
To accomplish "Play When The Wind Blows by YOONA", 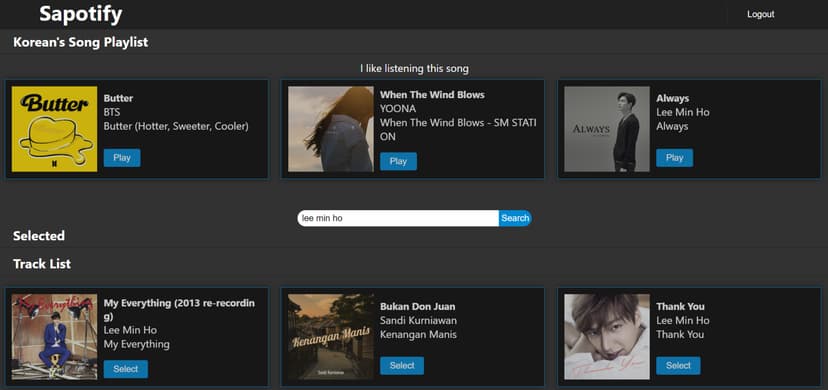I will (x=398, y=161).
